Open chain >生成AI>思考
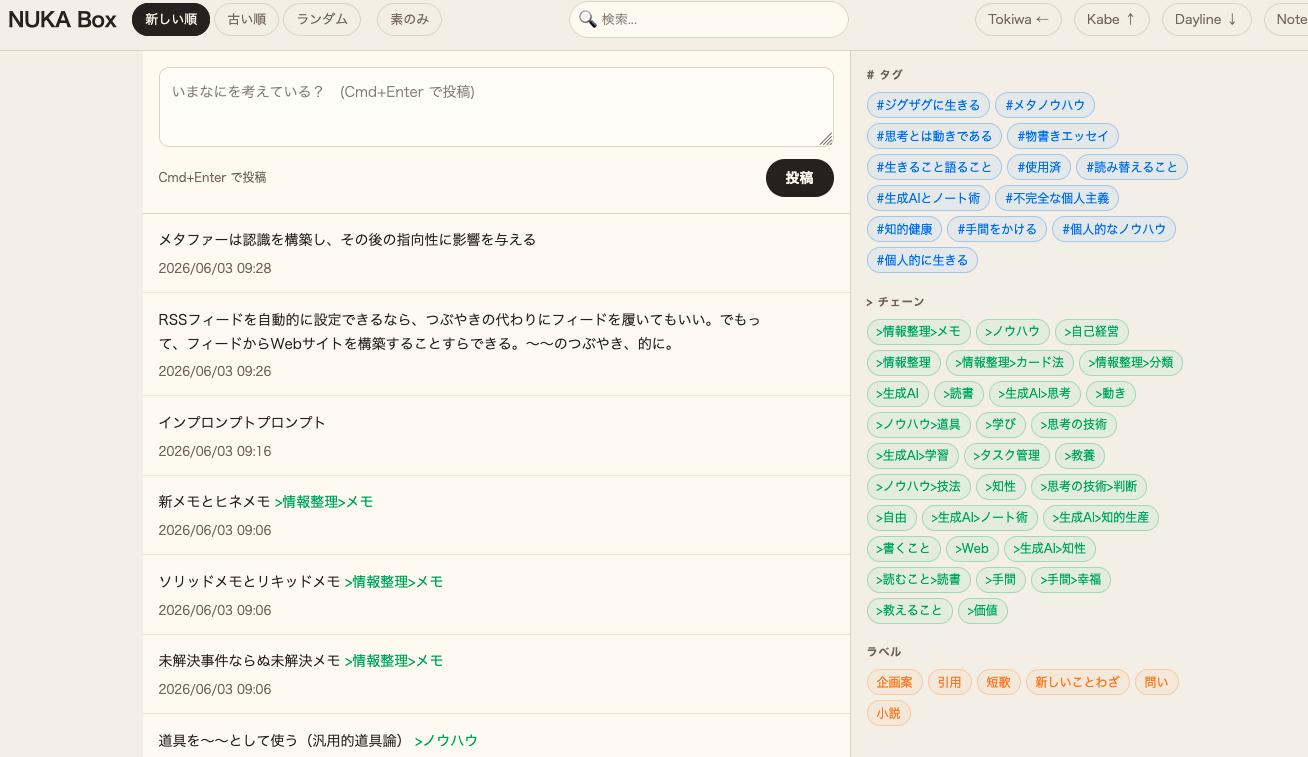This screenshot has height=757, width=1308. pos(1035,394)
